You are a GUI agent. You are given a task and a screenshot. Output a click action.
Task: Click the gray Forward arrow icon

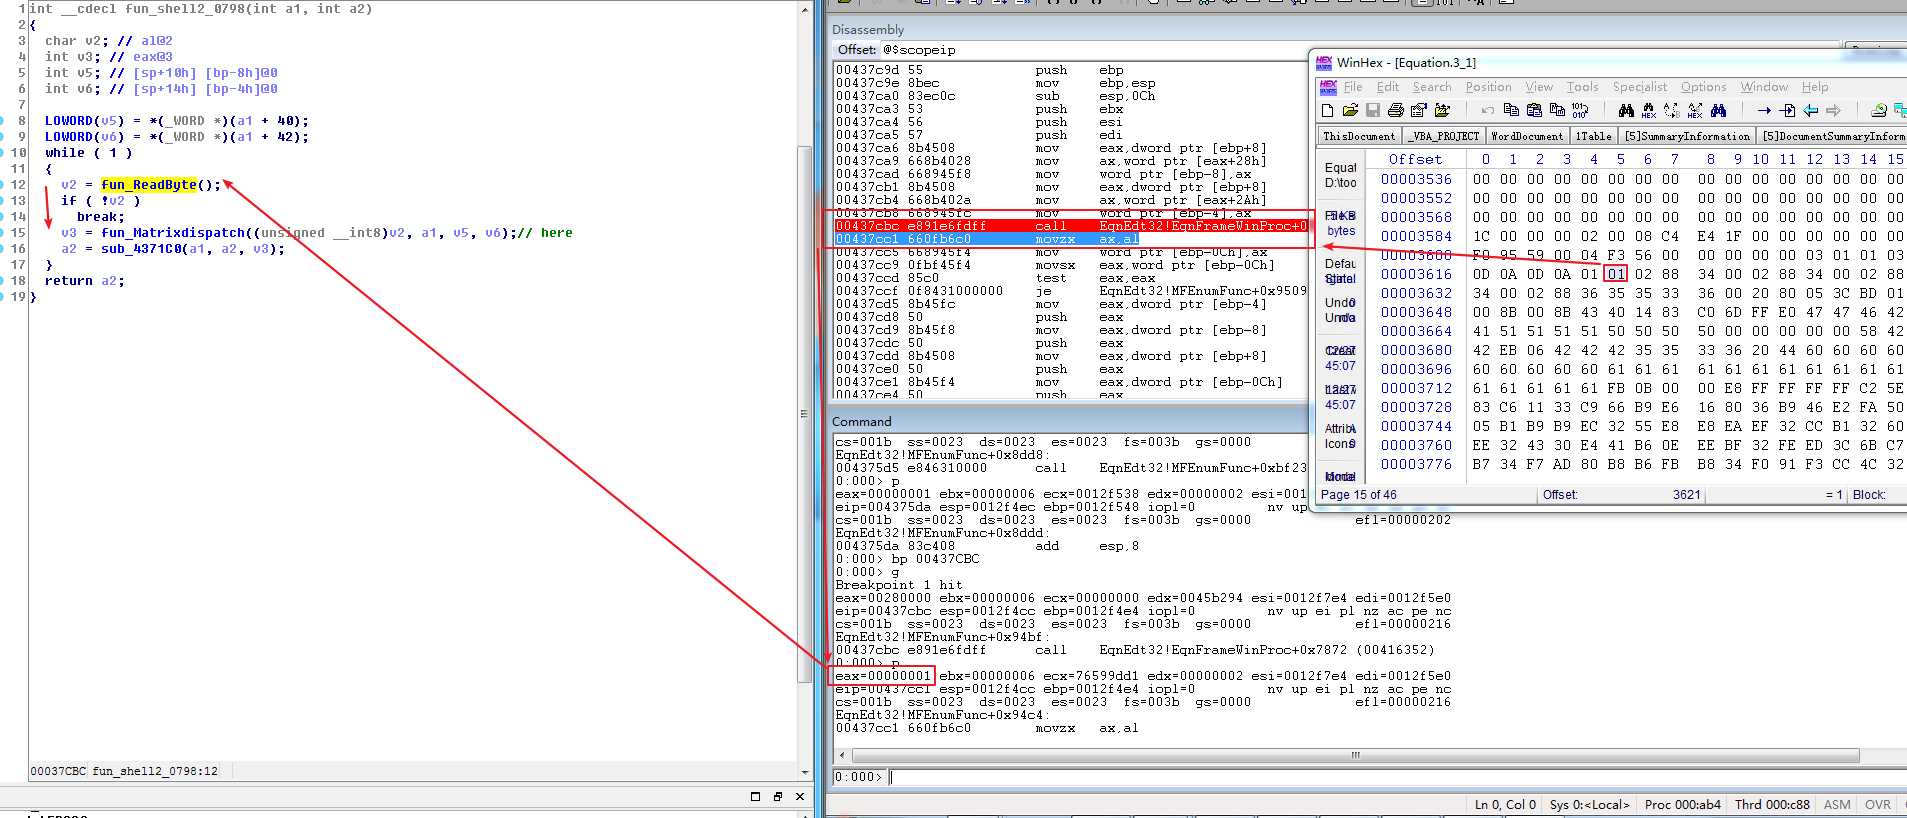1833,110
